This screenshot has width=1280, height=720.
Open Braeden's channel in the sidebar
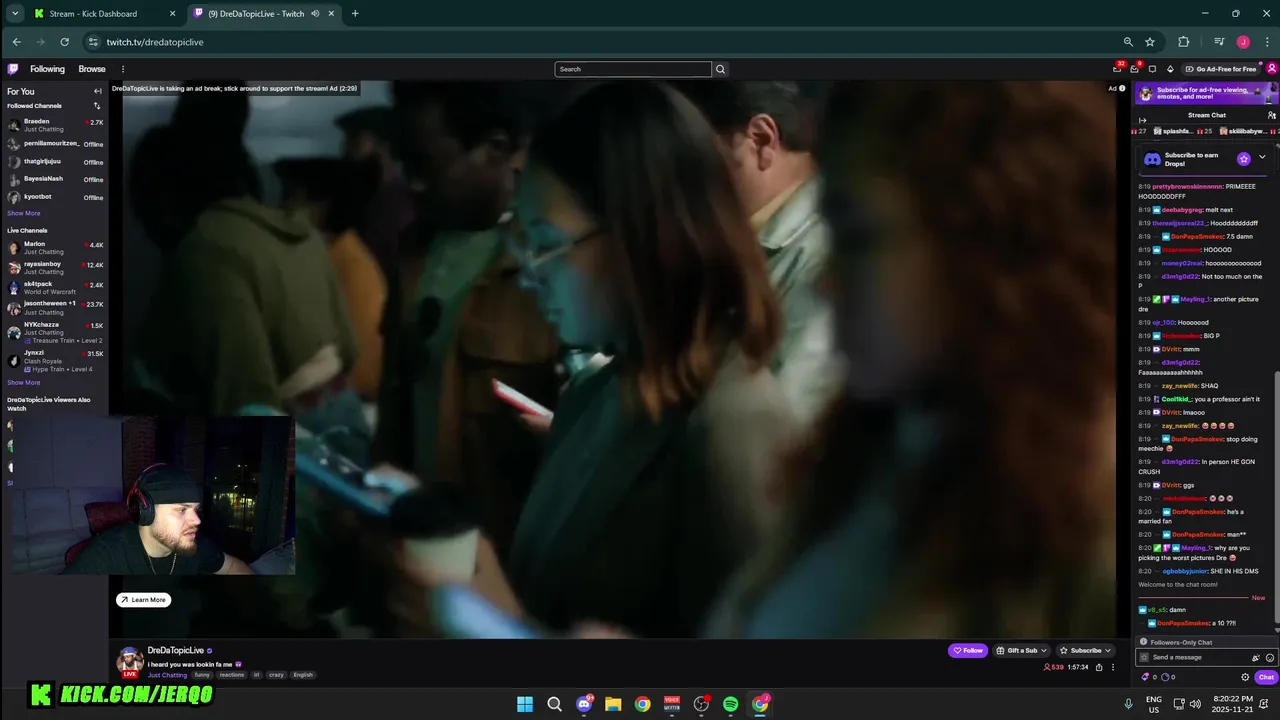(54, 125)
